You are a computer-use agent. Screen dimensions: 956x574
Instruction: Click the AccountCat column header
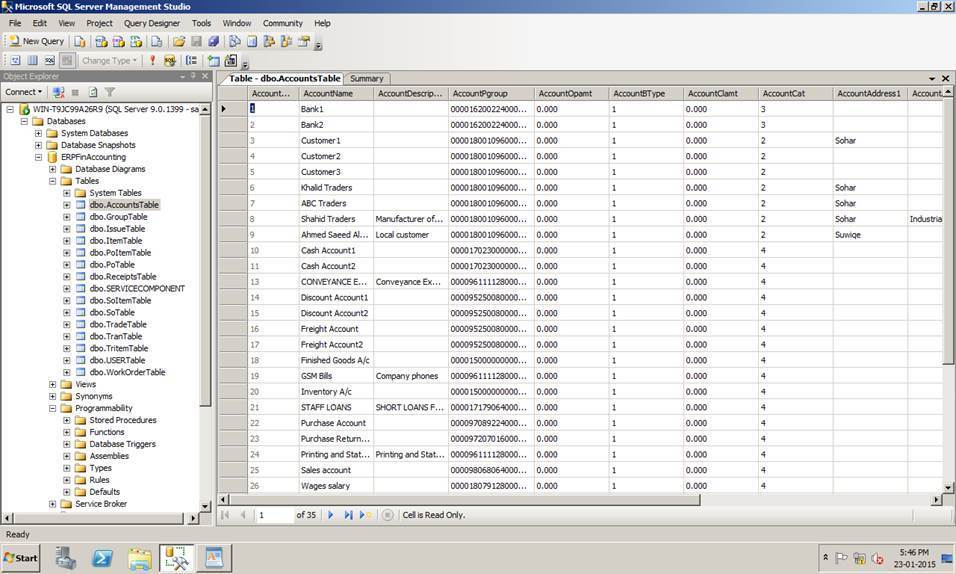795,93
